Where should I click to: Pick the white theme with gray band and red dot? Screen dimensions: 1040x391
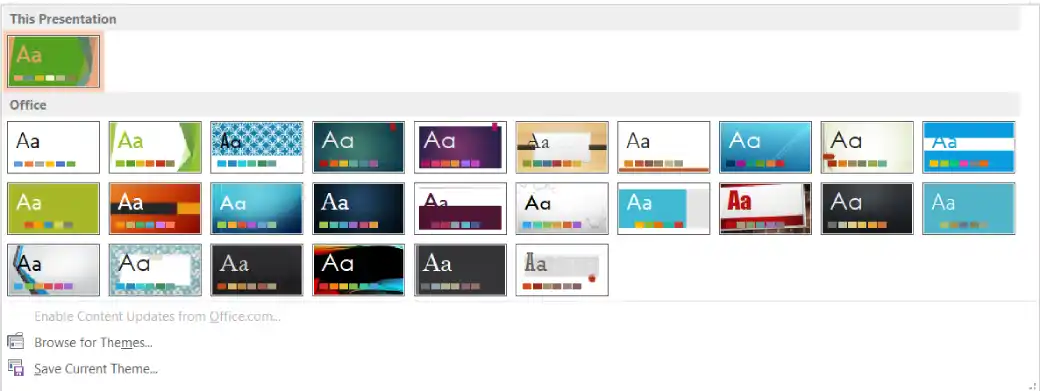pos(562,270)
